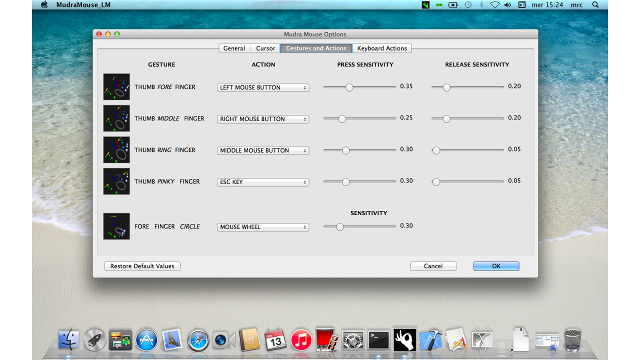The image size is (640, 360).
Task: Open the RIGHT MOUSE BUTTON action dropdown
Action: point(263,119)
